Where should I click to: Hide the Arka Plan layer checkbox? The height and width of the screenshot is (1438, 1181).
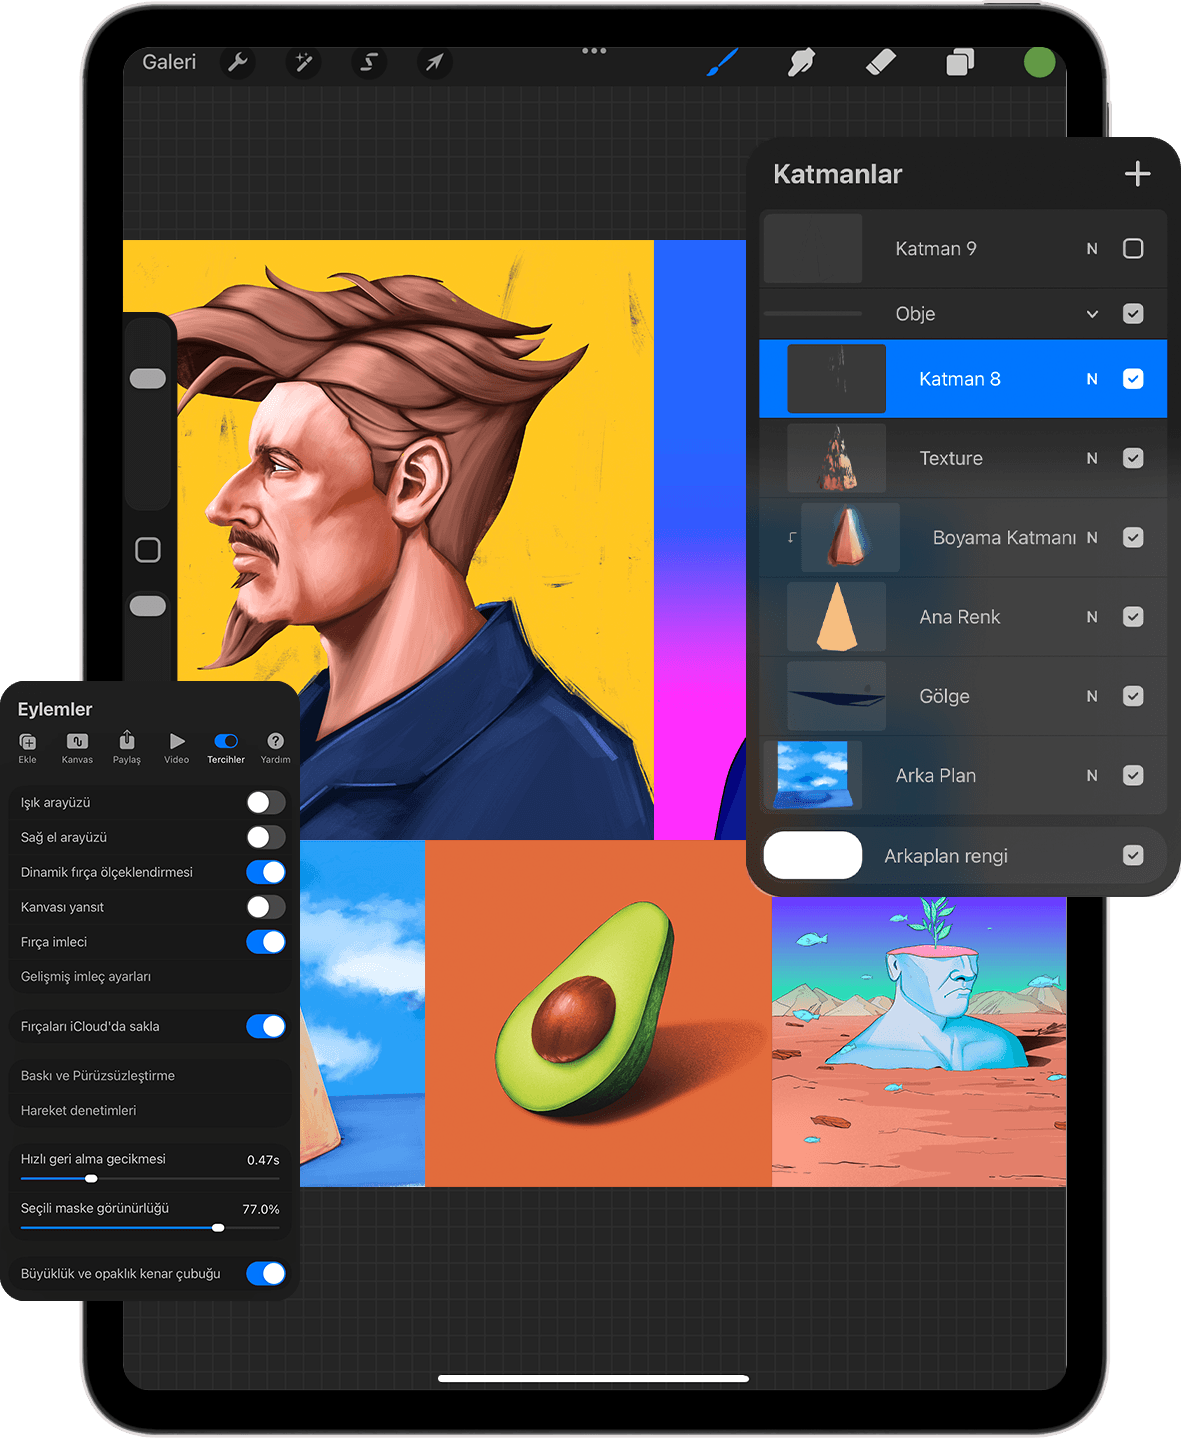point(1133,775)
